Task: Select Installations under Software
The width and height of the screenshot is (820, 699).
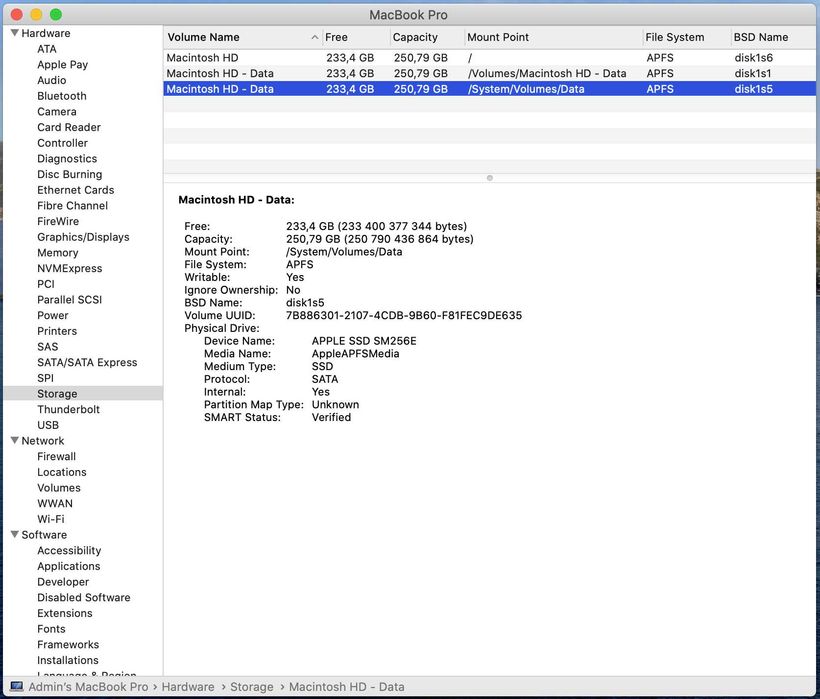Action: coord(67,660)
